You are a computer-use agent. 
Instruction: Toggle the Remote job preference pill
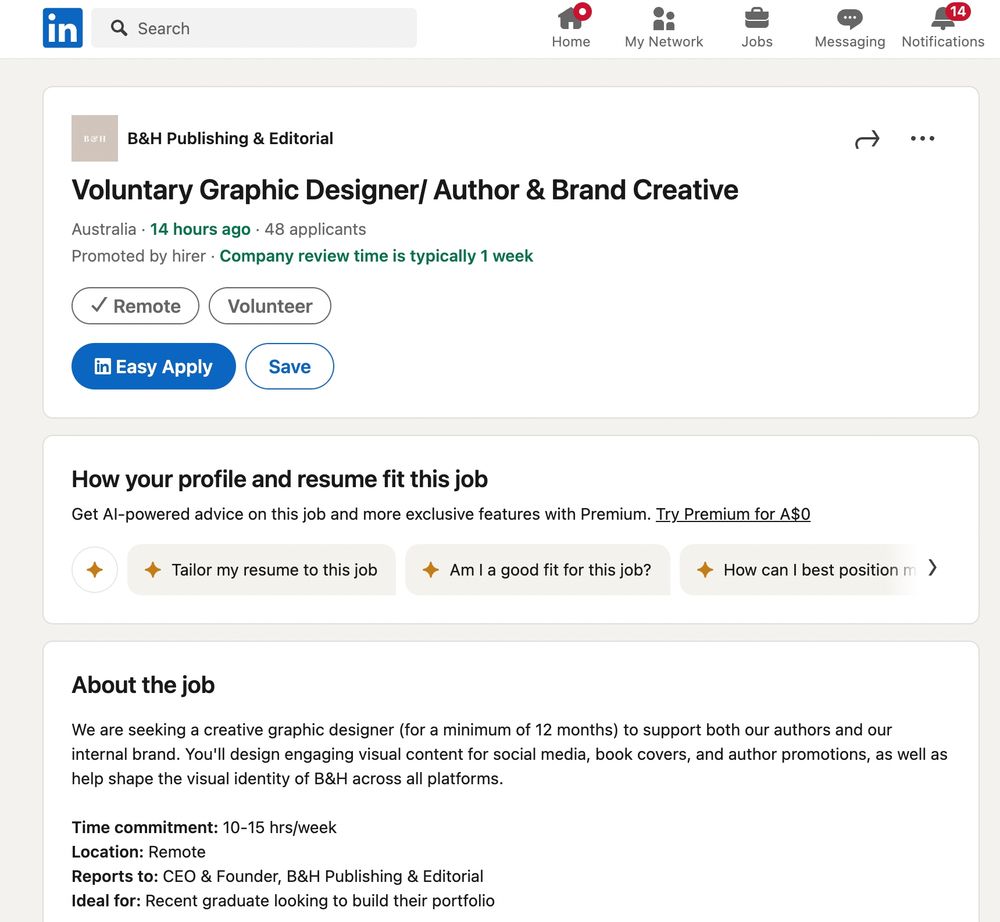[x=135, y=306]
